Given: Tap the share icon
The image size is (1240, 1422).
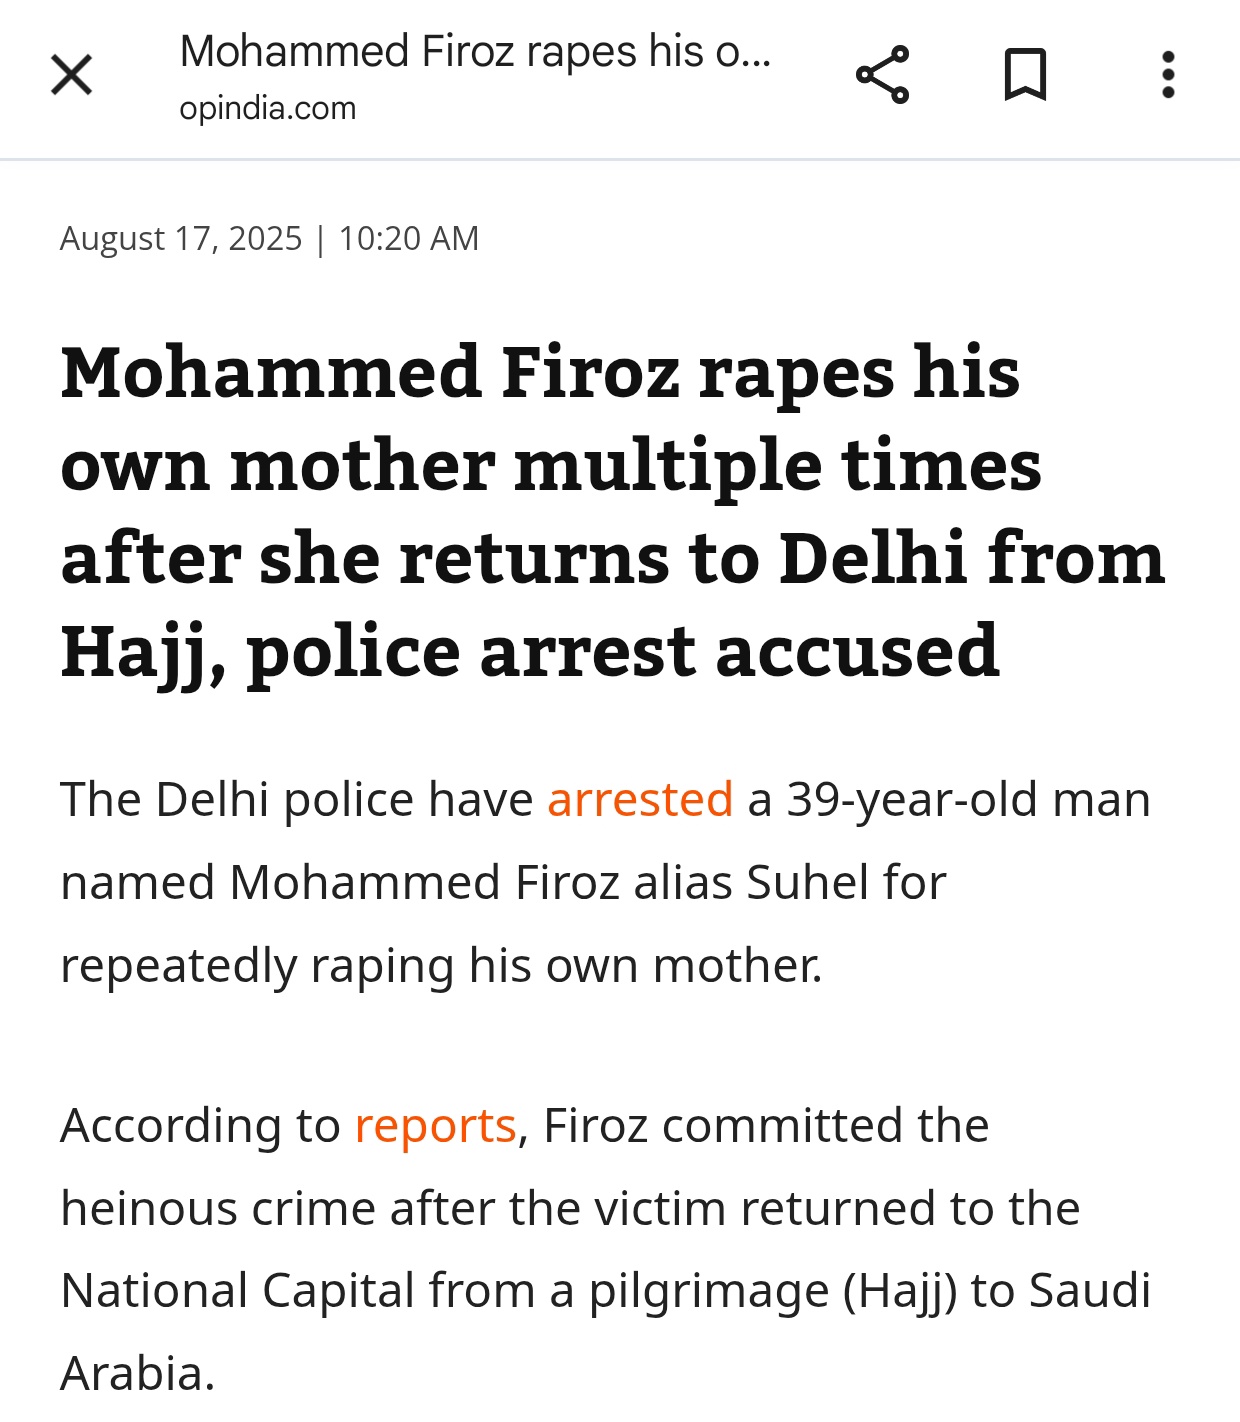Looking at the screenshot, I should pyautogui.click(x=882, y=75).
